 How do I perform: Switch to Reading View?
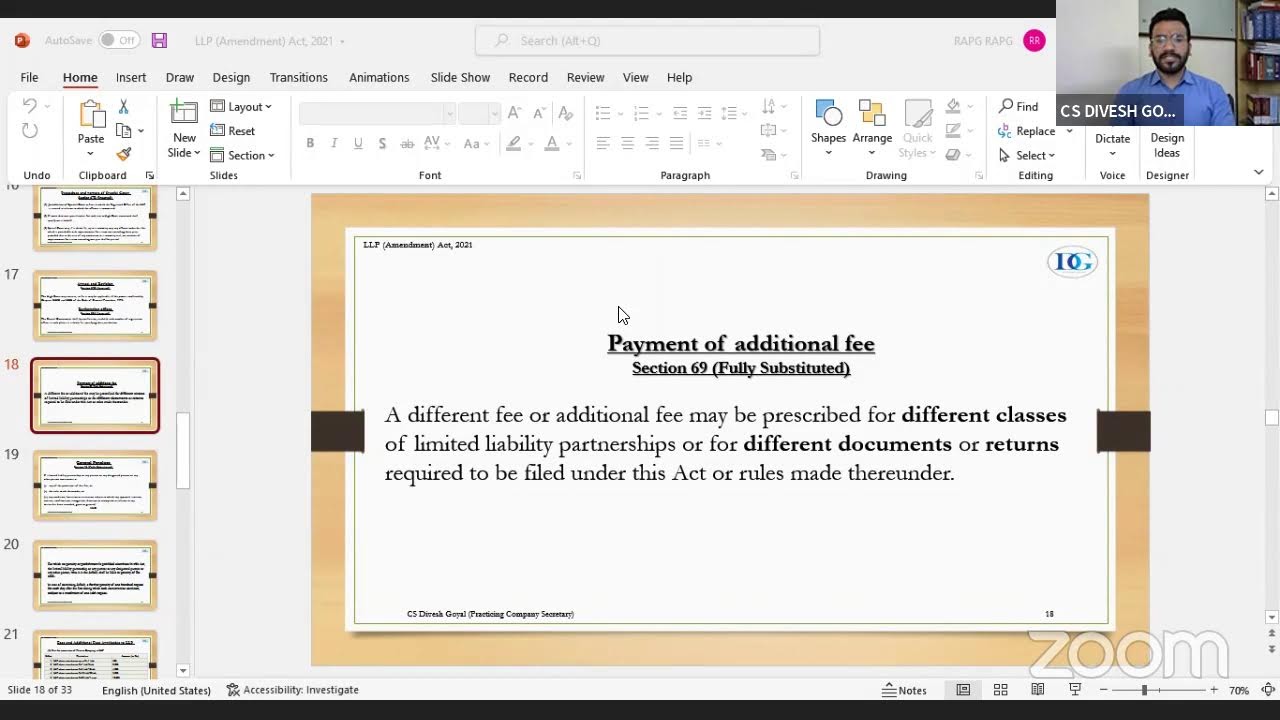click(x=1038, y=690)
